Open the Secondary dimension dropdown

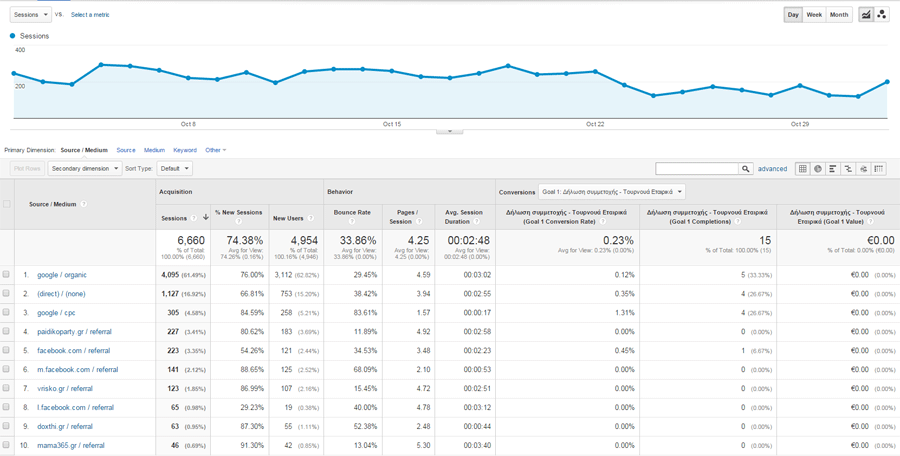pyautogui.click(x=86, y=169)
